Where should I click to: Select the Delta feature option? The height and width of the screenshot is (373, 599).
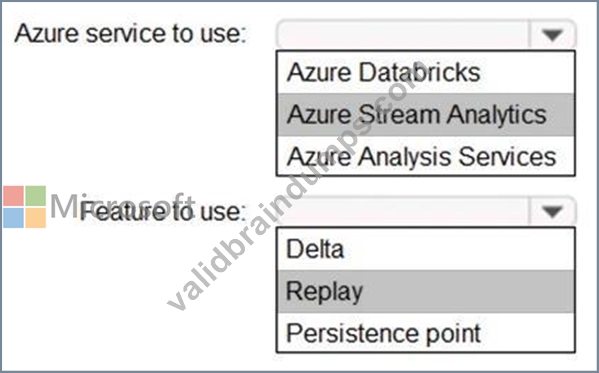426,249
